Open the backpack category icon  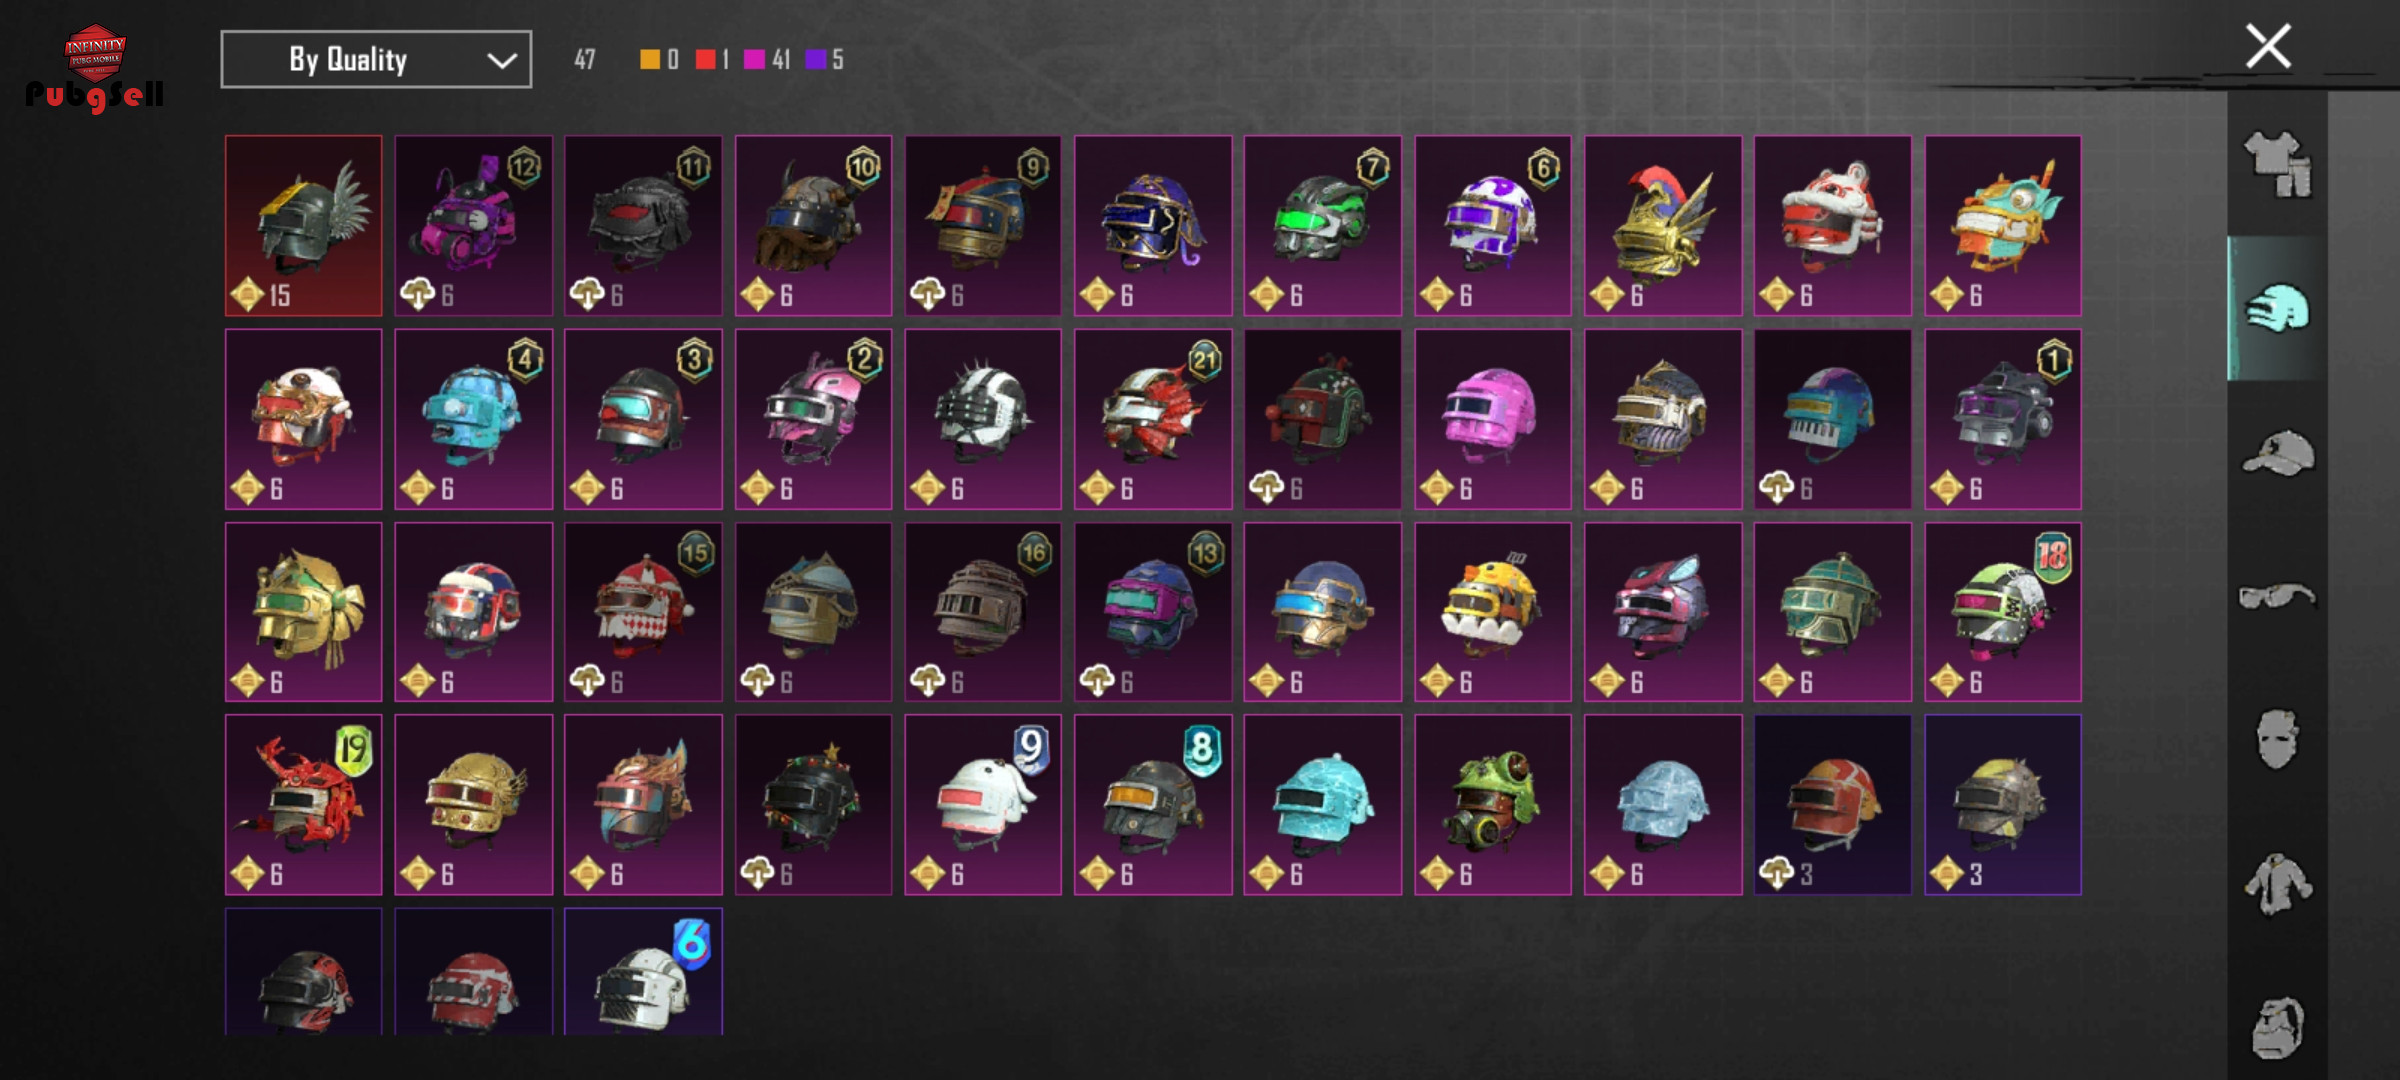2278,1027
